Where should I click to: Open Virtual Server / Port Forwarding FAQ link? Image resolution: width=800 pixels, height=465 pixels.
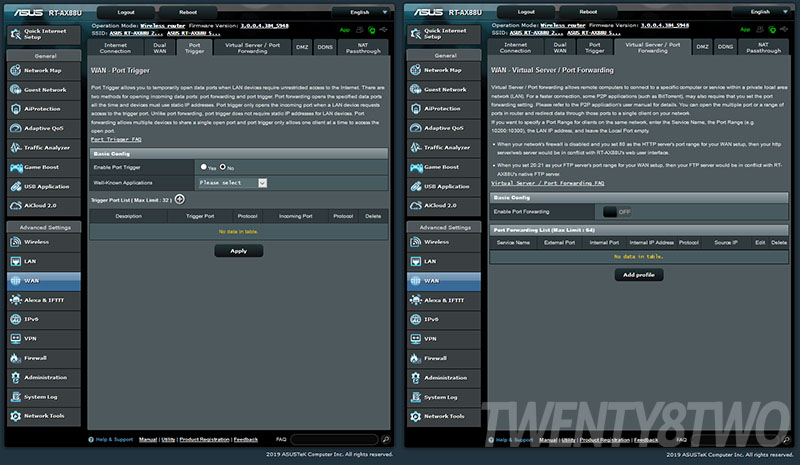point(547,183)
